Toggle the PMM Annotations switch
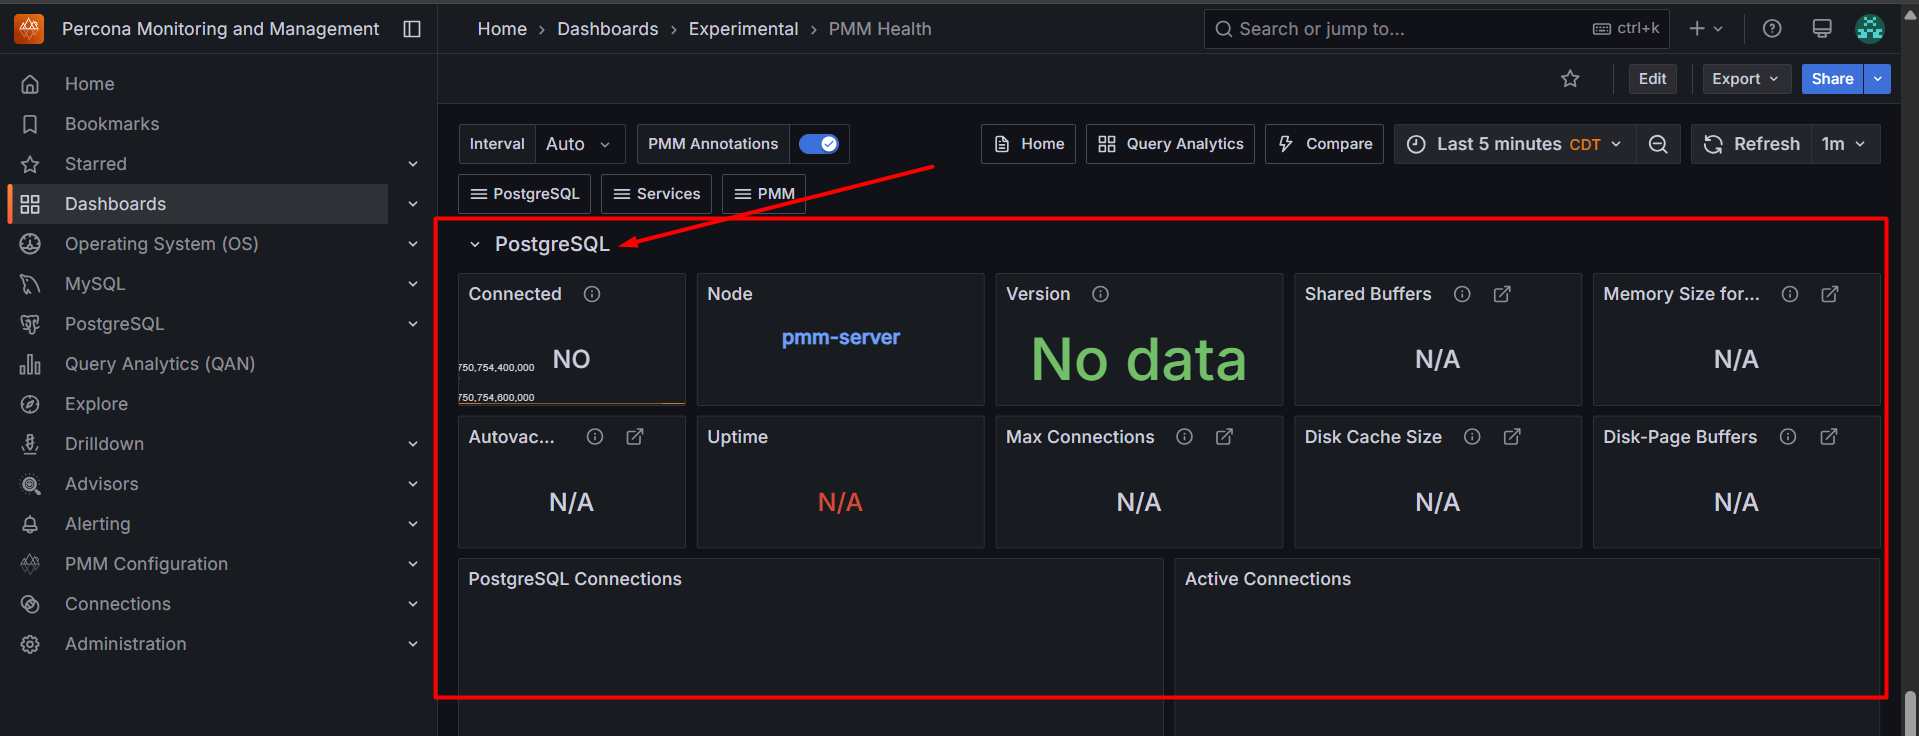Viewport: 1919px width, 736px height. pos(819,144)
